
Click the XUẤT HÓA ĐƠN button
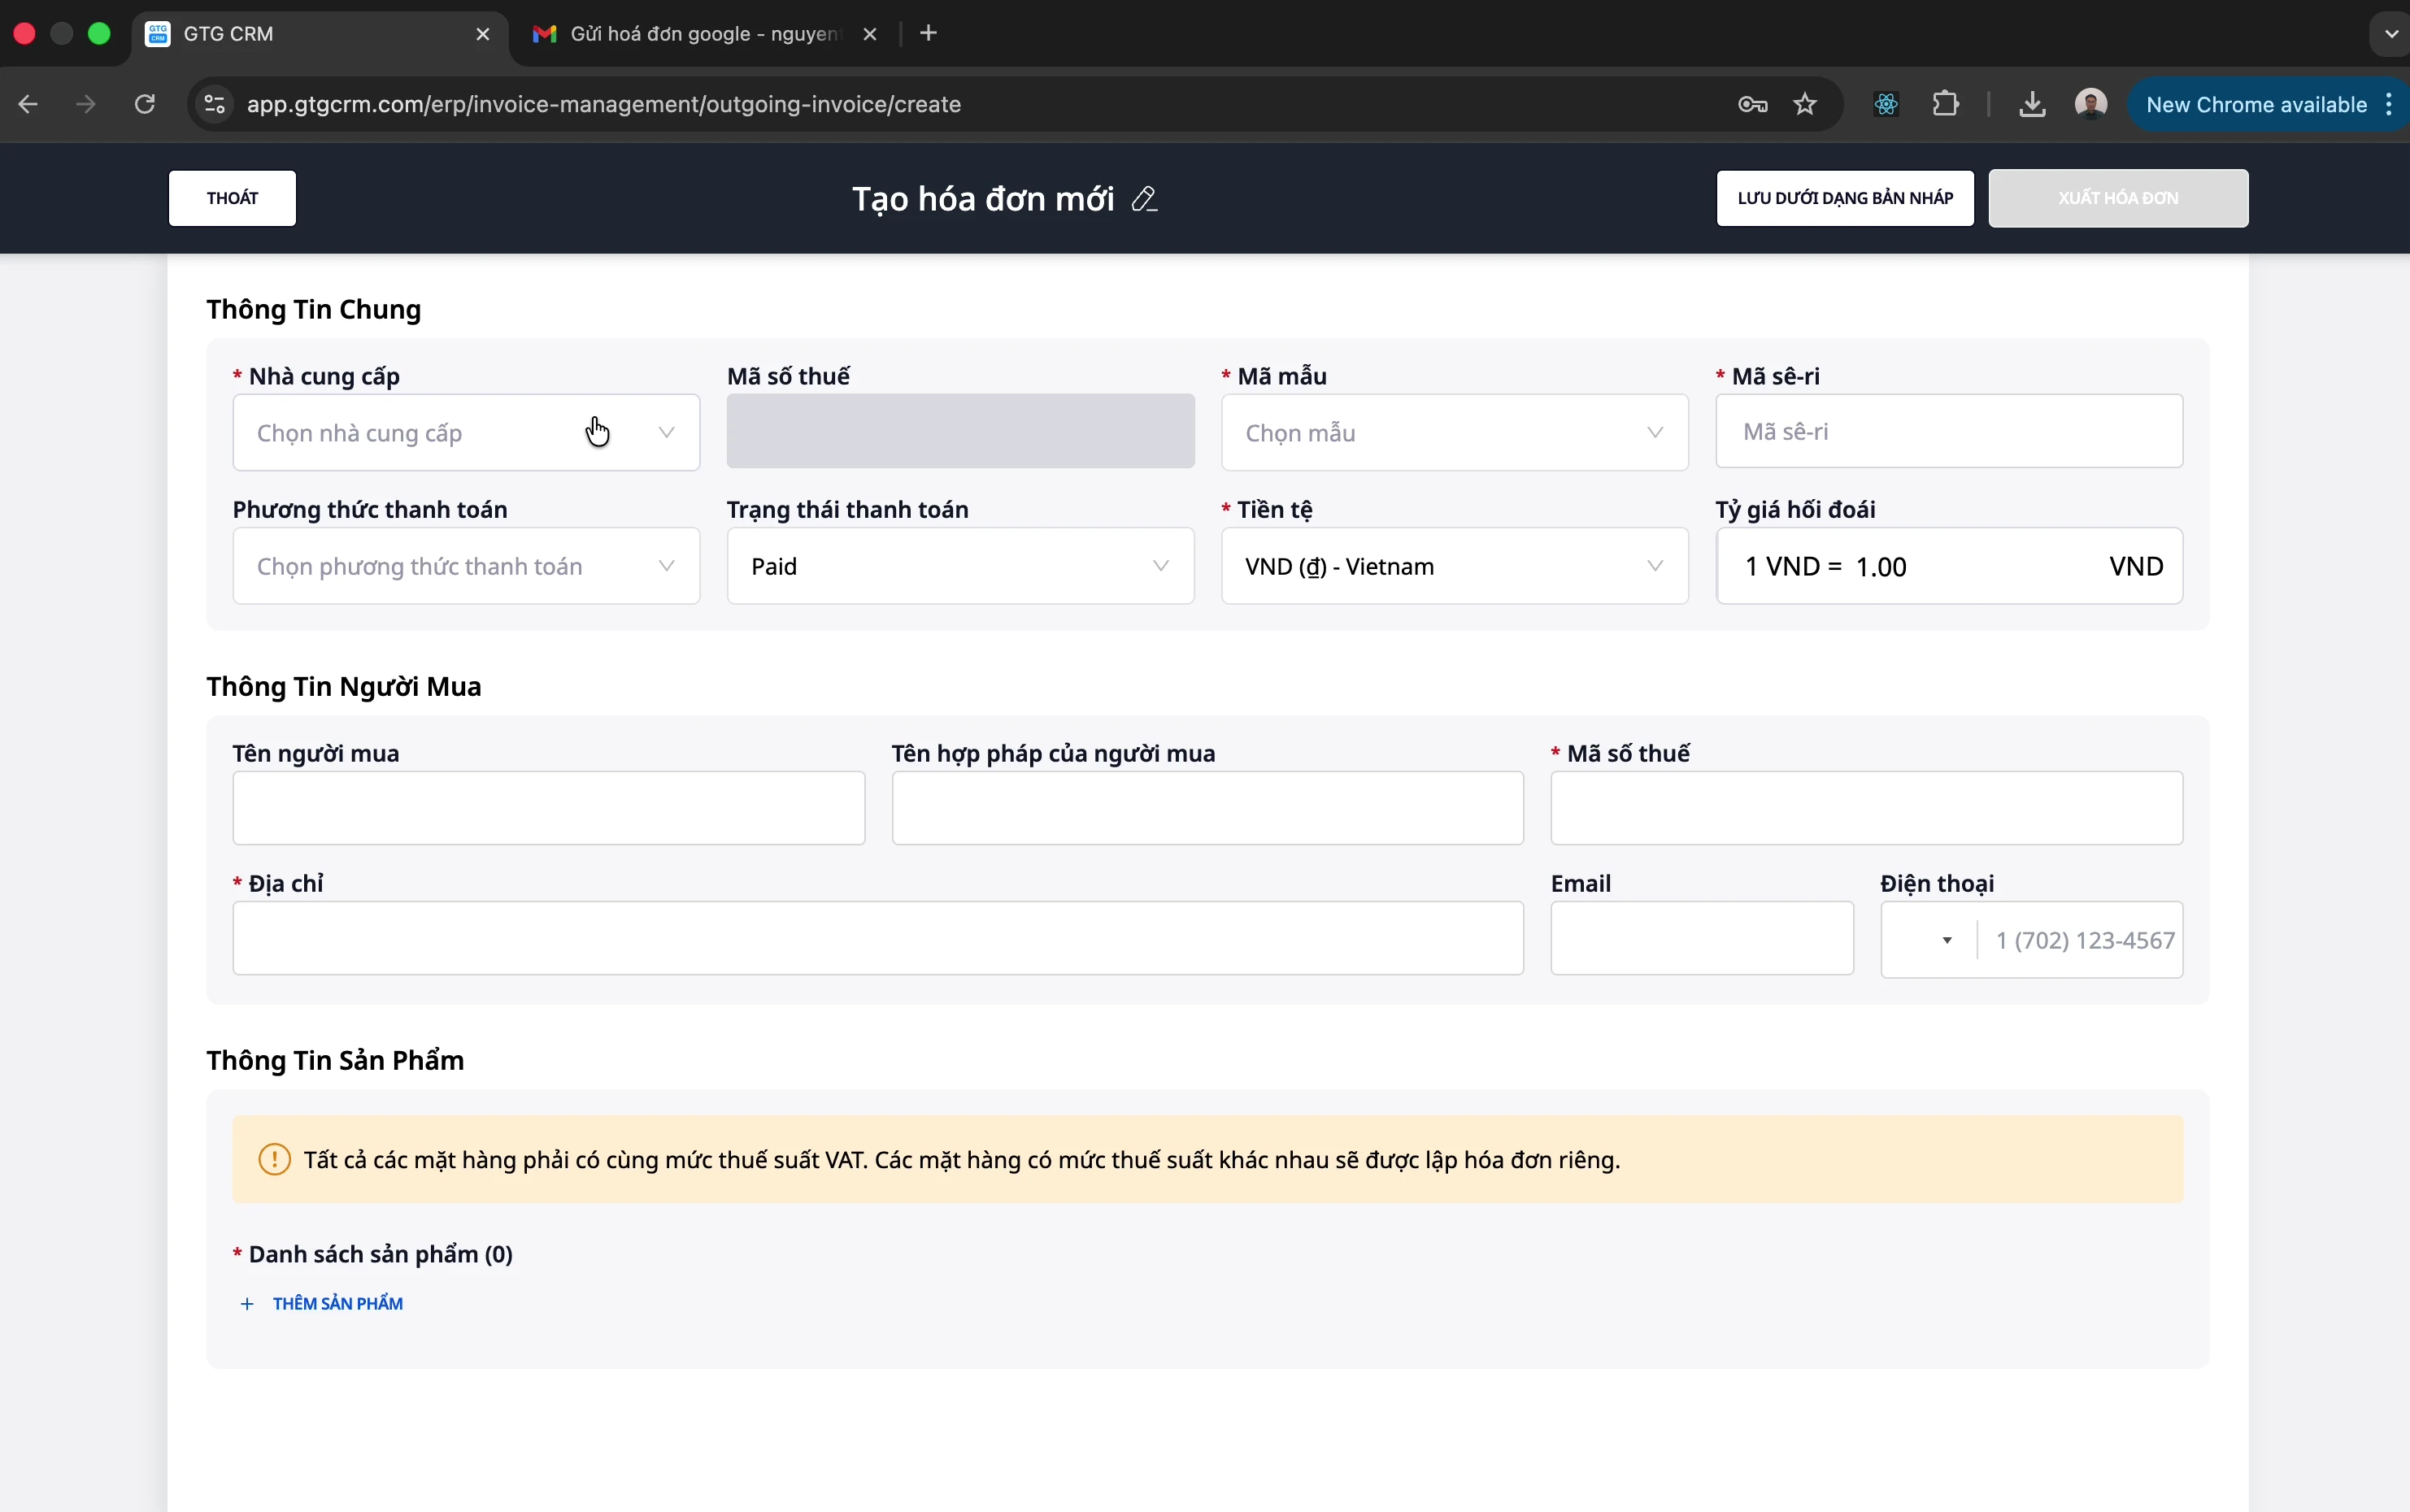point(2118,198)
